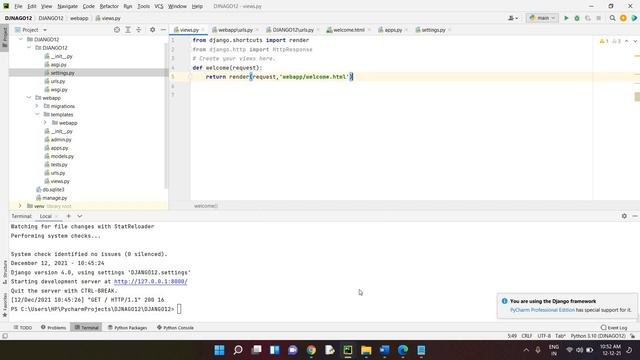Hide the Project tool window

(x=163, y=30)
